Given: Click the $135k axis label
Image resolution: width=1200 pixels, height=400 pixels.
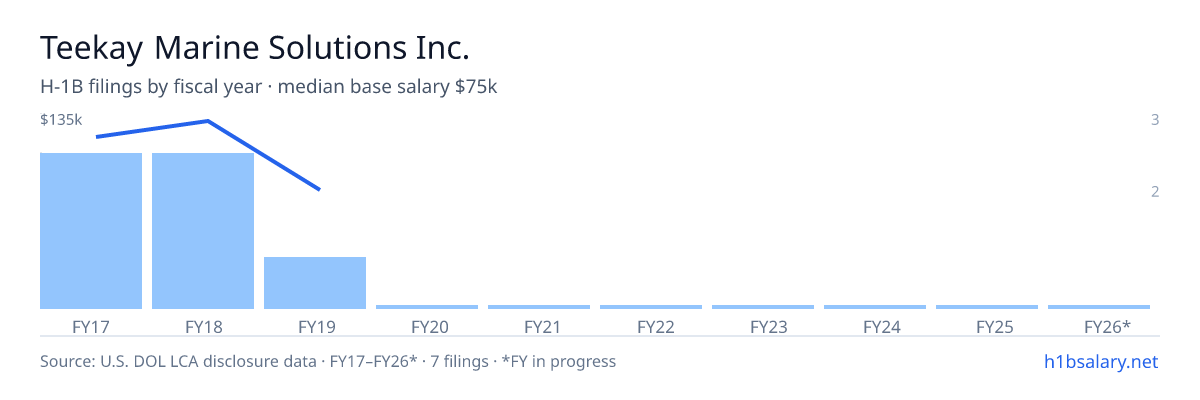Looking at the screenshot, I should [x=61, y=120].
